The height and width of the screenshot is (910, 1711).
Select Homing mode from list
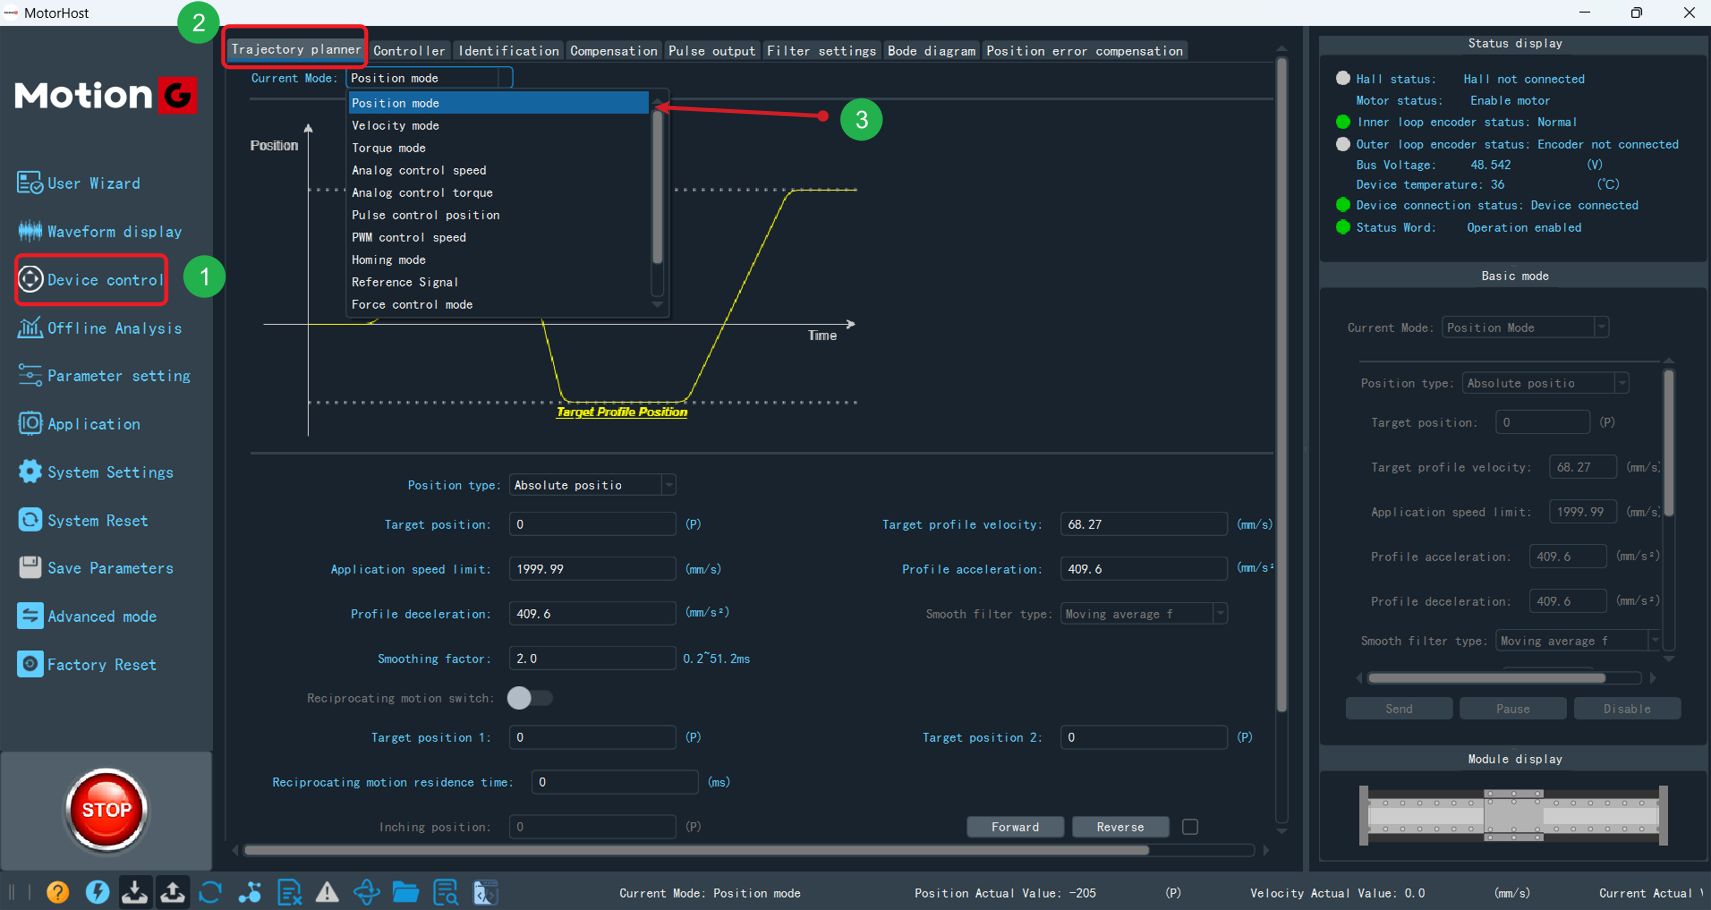[x=498, y=260]
